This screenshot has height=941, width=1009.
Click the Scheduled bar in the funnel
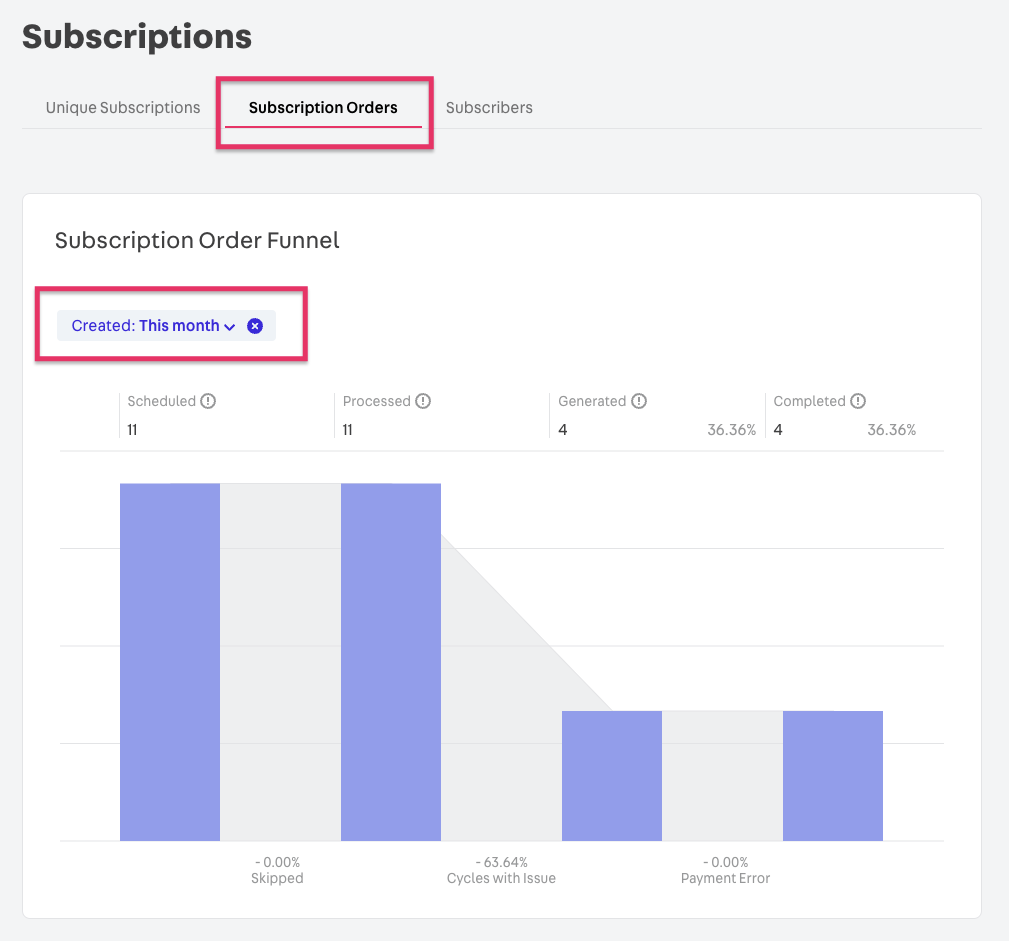pos(170,662)
